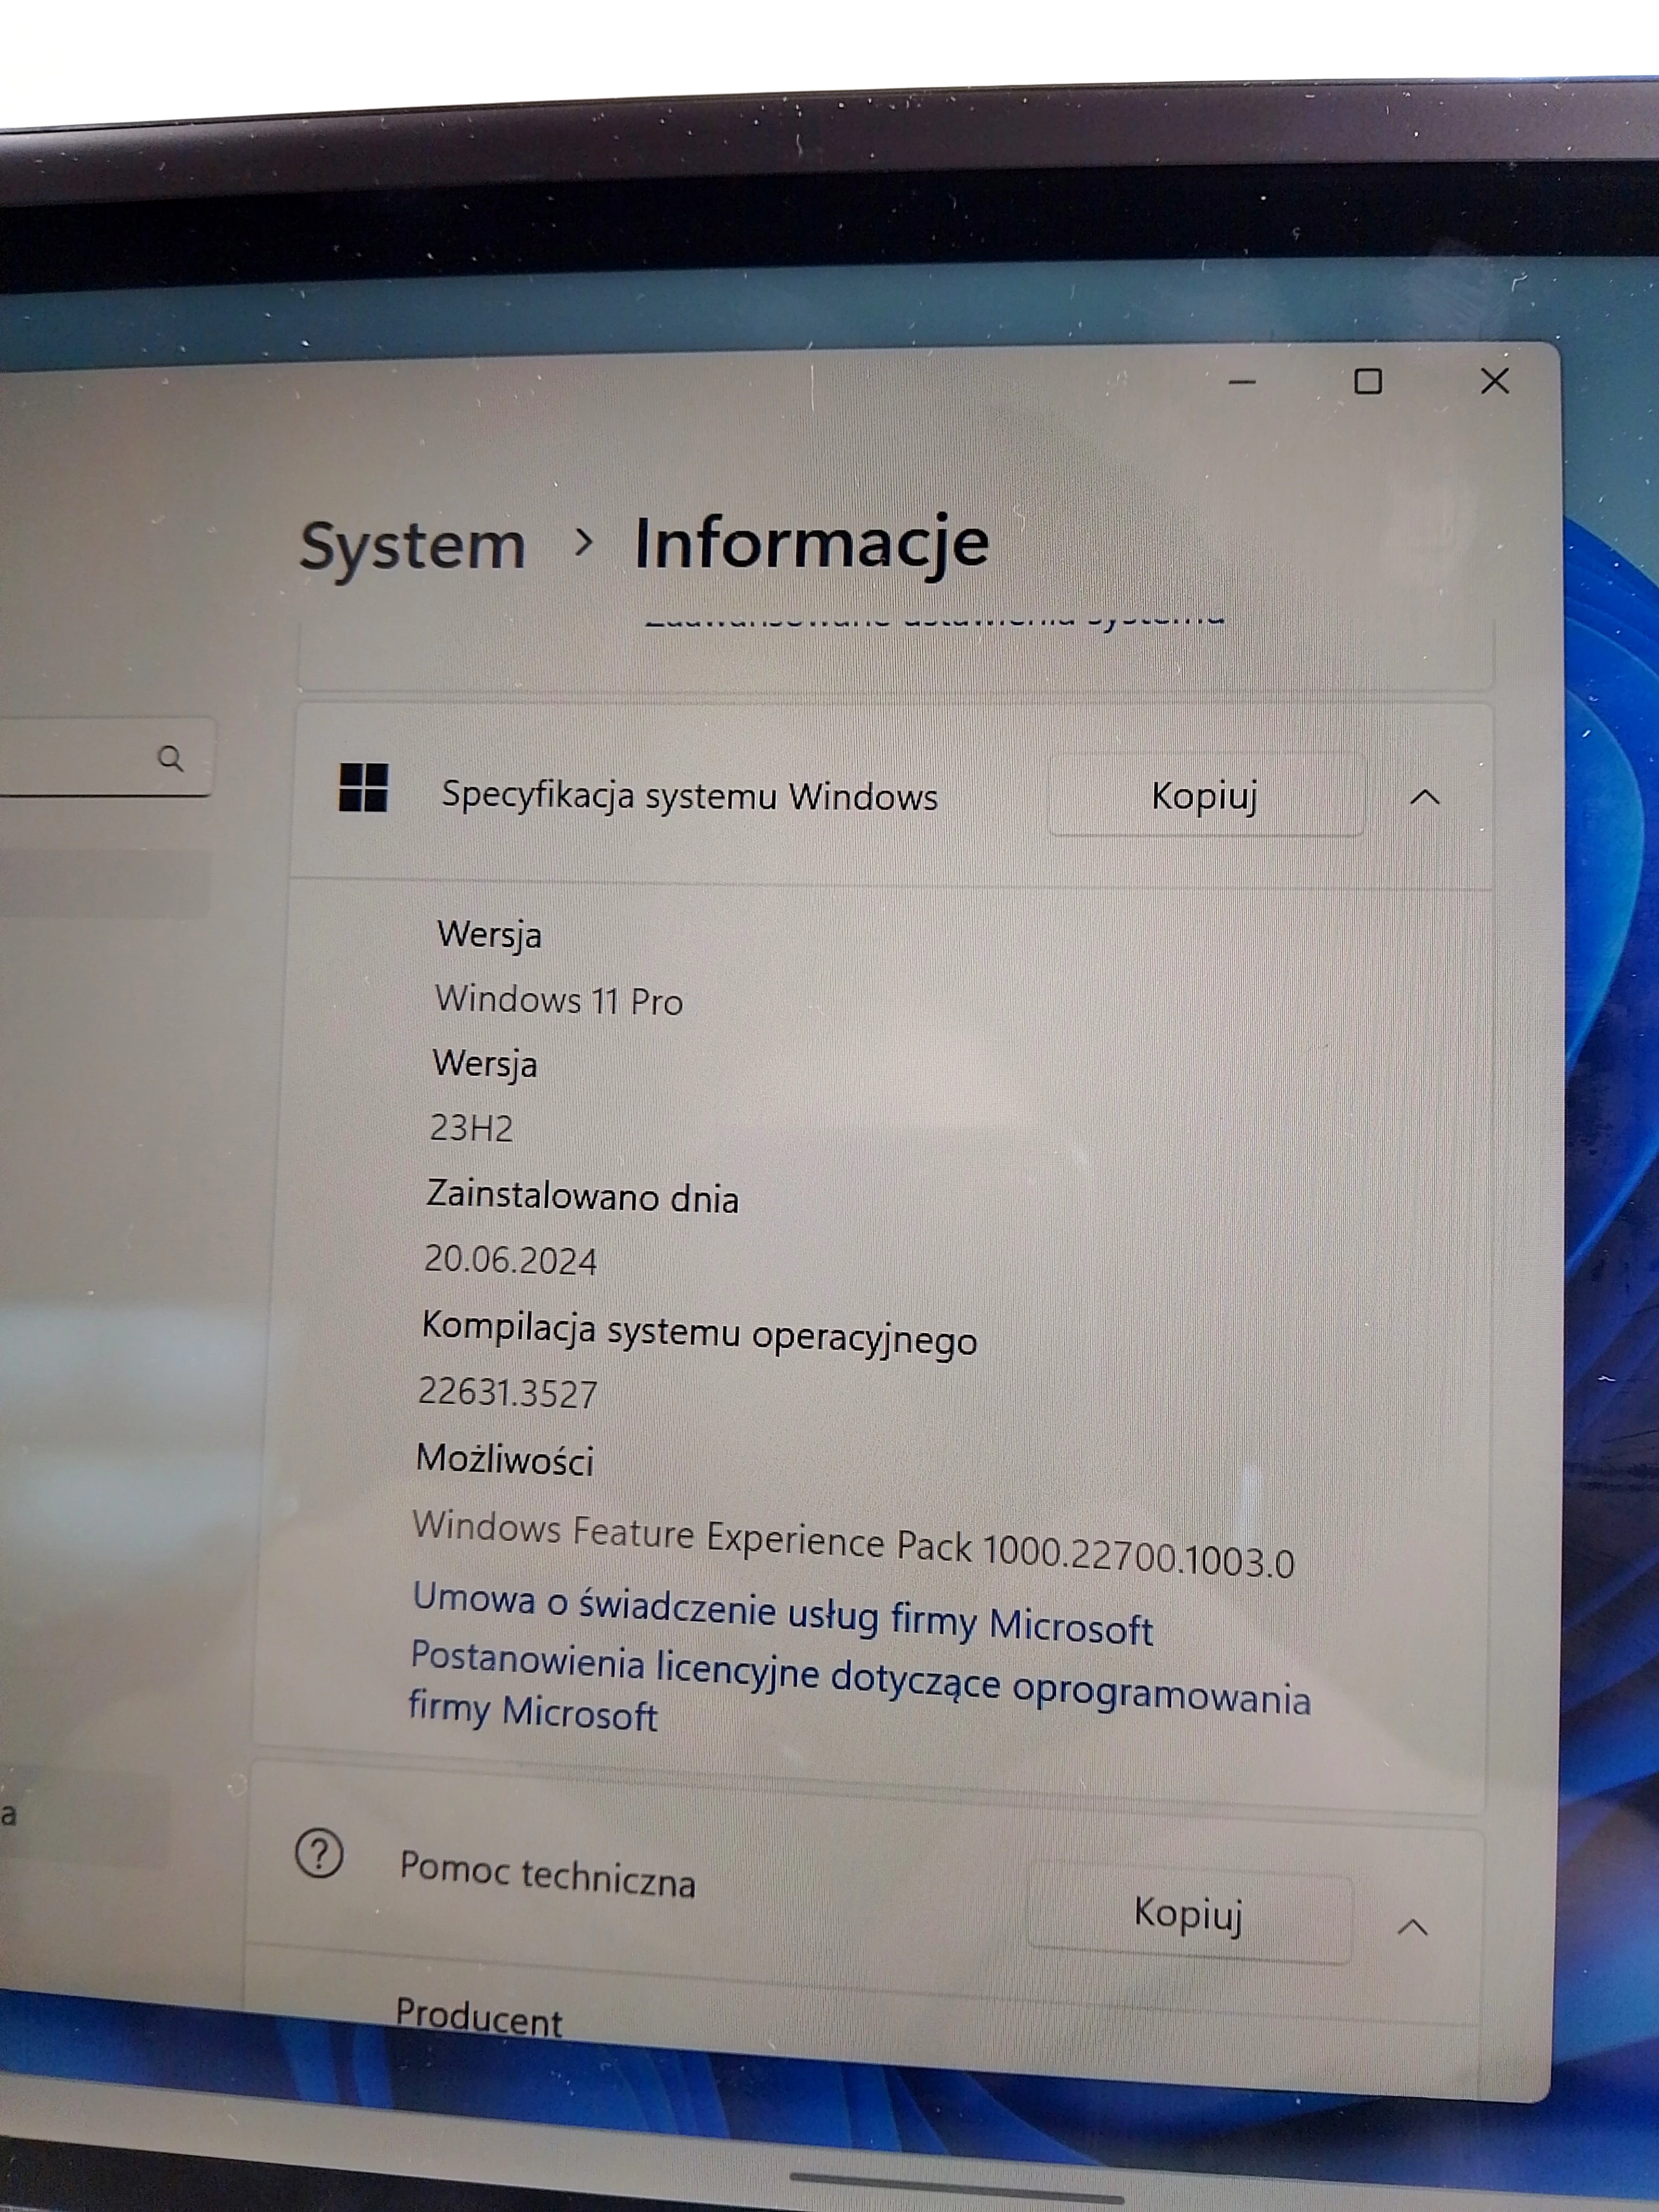This screenshot has height=2212, width=1659.
Task: Click the search magnifier icon
Action: (x=170, y=758)
